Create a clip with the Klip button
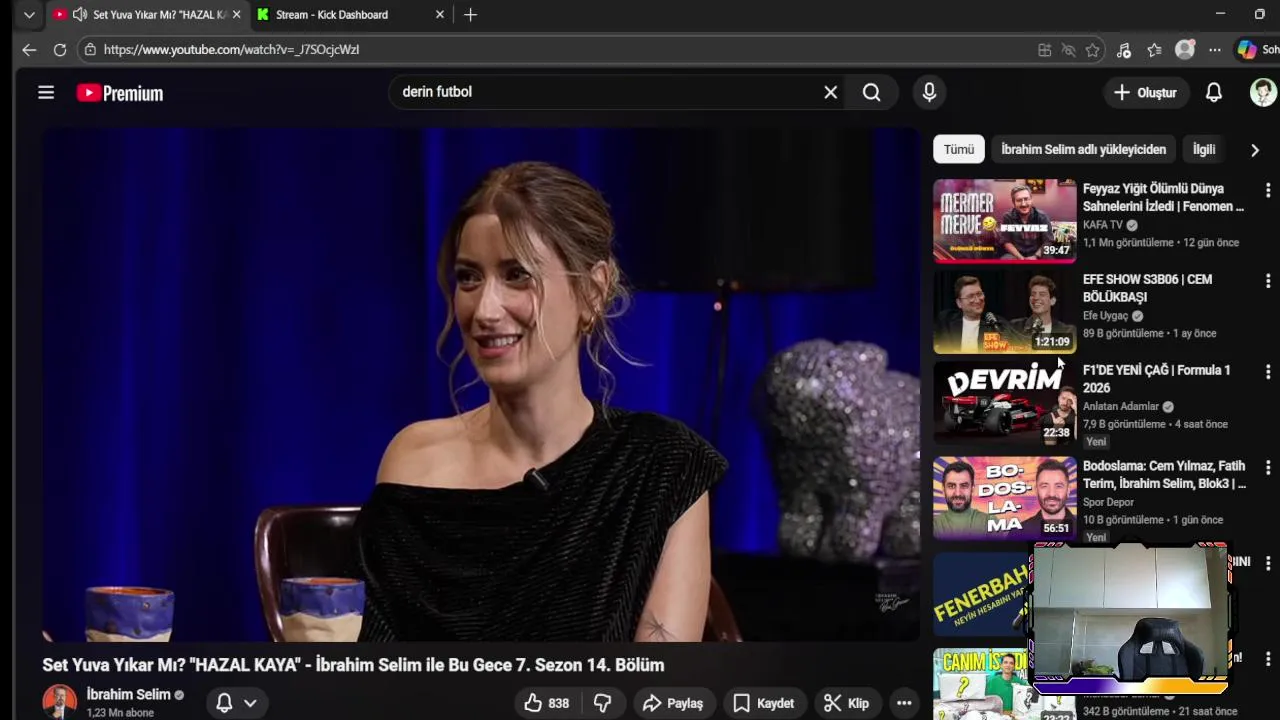The height and width of the screenshot is (720, 1280). click(x=847, y=703)
